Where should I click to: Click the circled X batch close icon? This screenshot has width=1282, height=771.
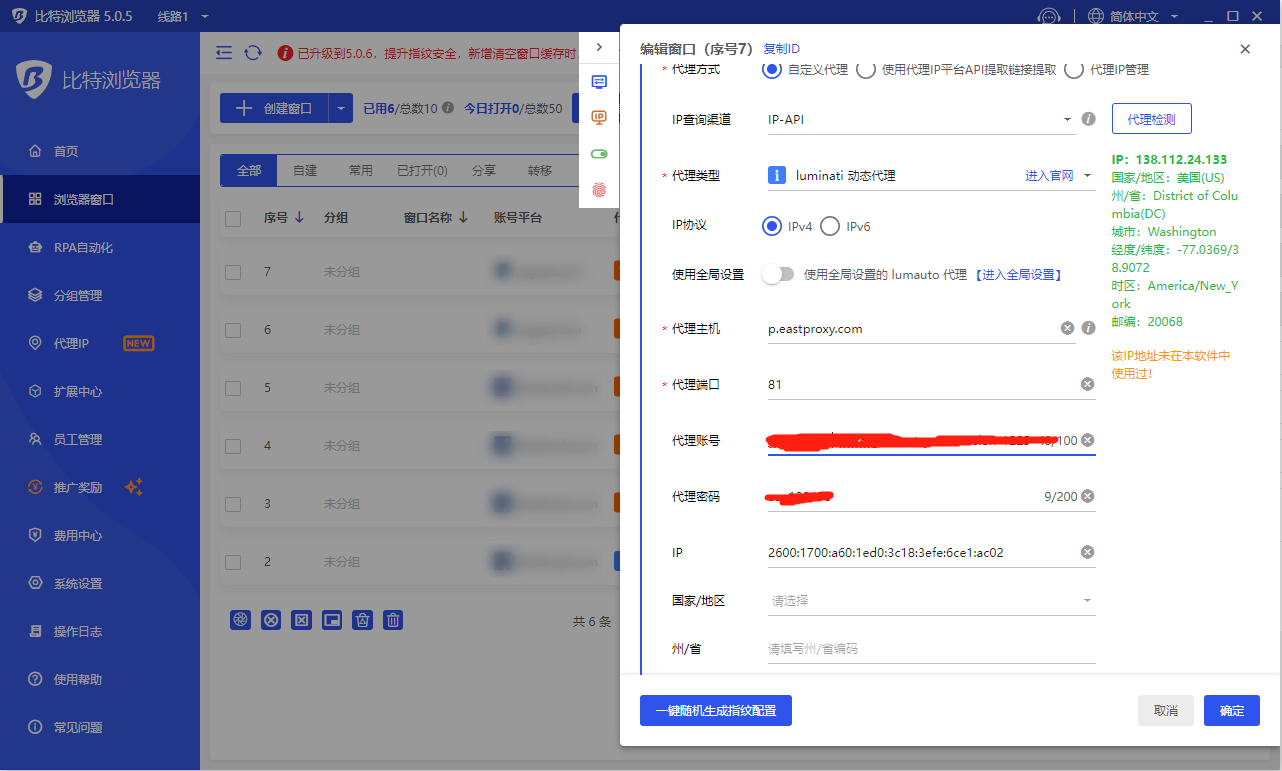271,620
